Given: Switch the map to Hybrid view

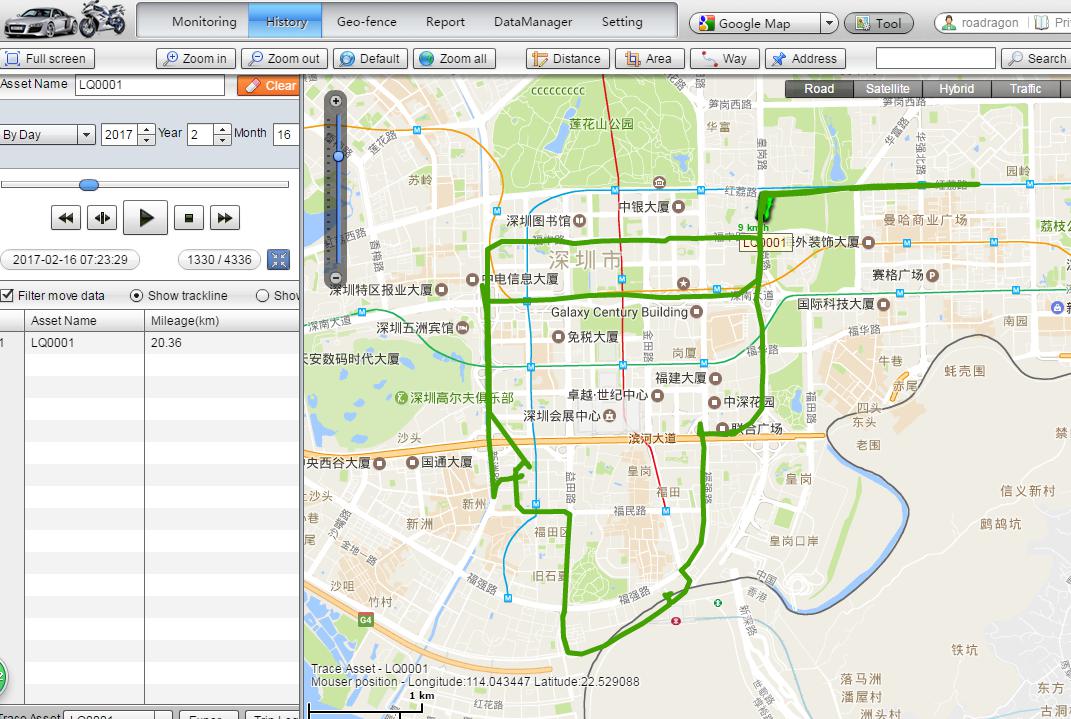Looking at the screenshot, I should click(956, 89).
